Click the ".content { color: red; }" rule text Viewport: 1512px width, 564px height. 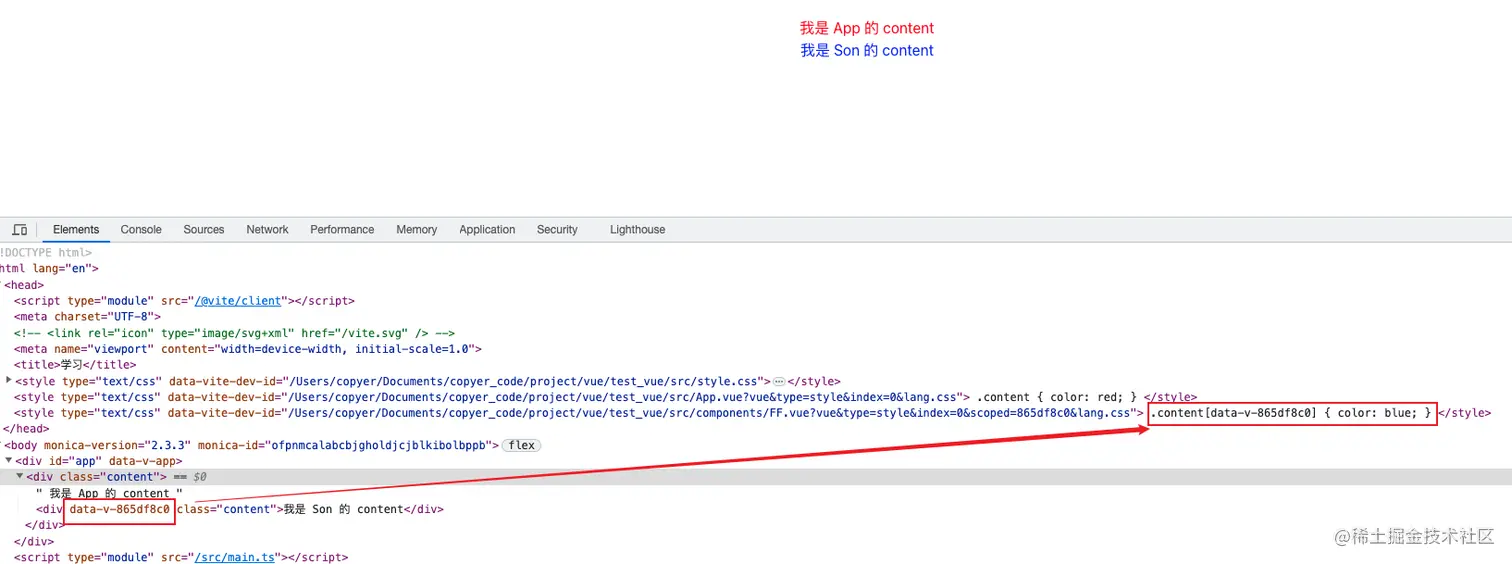[x=1057, y=397]
